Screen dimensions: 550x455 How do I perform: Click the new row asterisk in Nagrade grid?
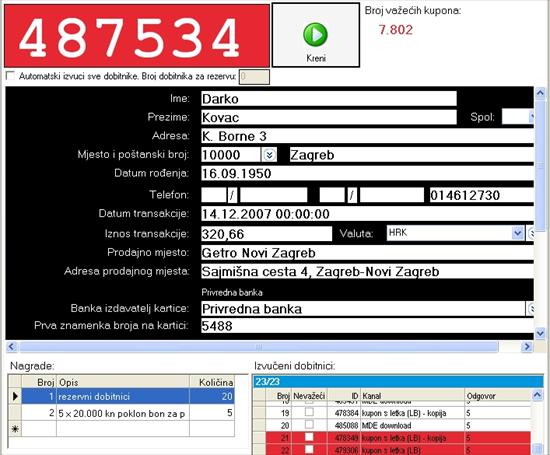tap(15, 429)
